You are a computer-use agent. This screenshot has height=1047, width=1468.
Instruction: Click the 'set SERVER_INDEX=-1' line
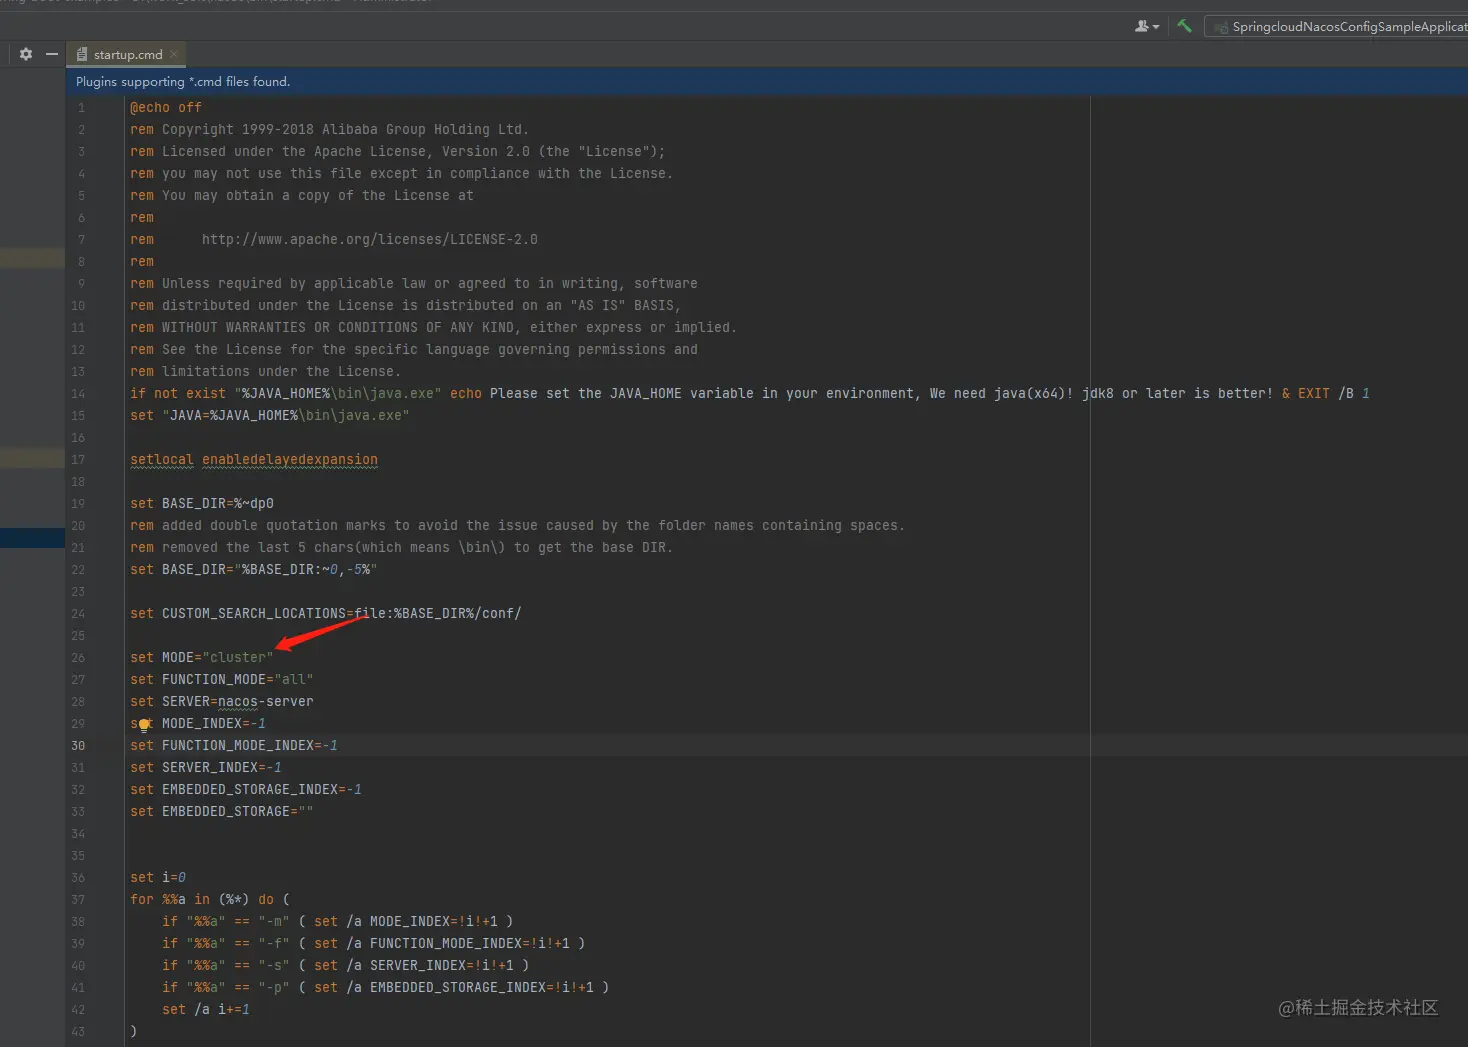pyautogui.click(x=206, y=768)
